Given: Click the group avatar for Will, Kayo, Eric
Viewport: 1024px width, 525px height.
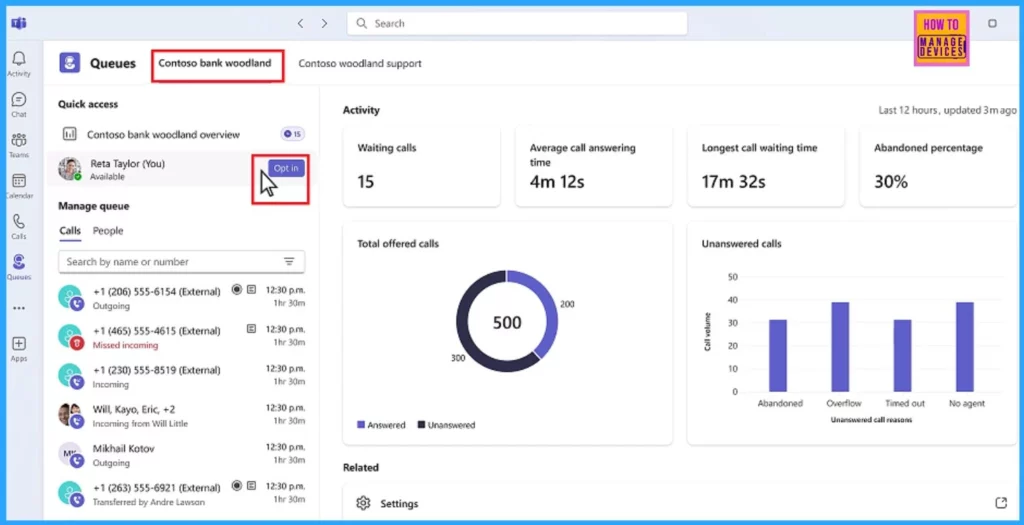Looking at the screenshot, I should click(70, 416).
